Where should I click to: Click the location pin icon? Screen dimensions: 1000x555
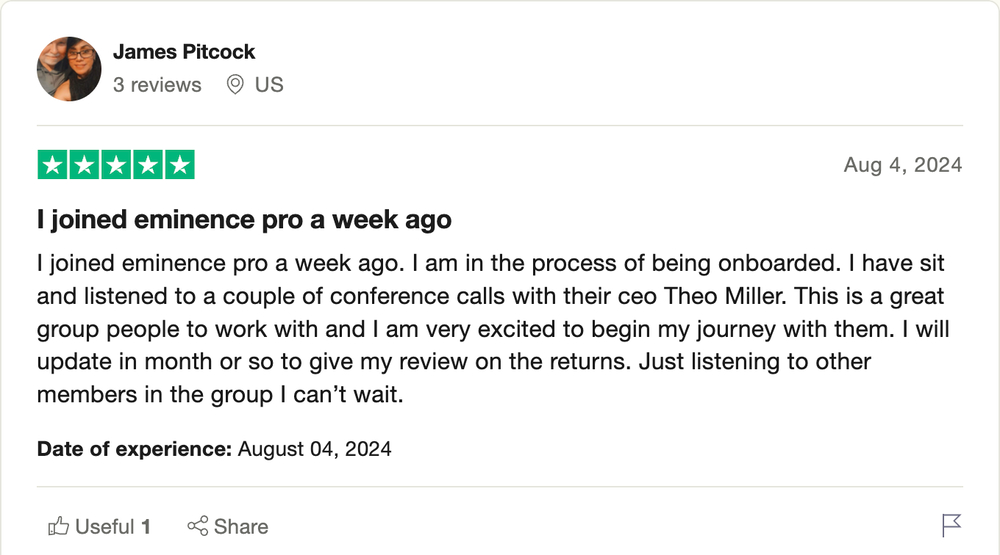pos(235,85)
